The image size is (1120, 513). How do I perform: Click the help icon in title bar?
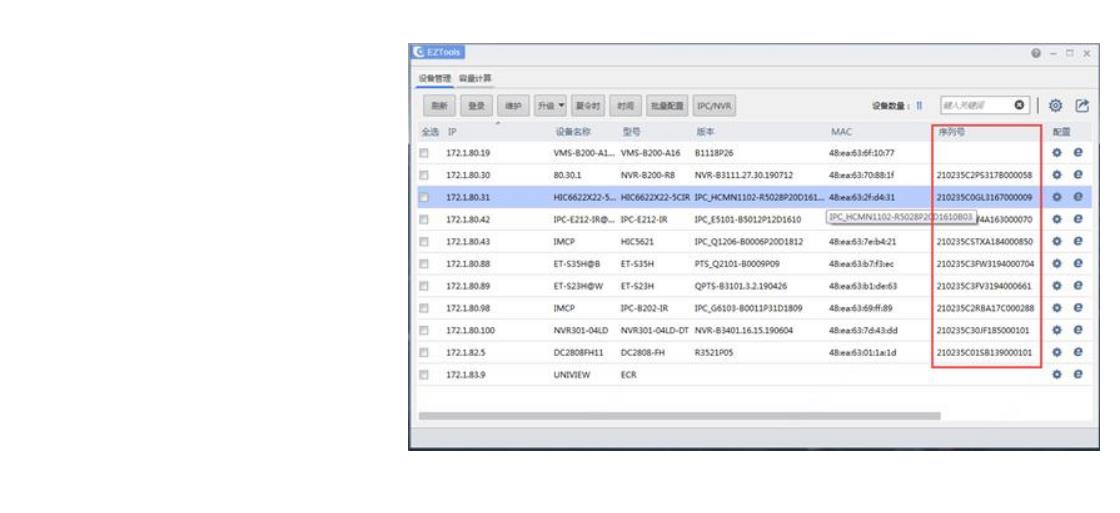pos(1049,51)
